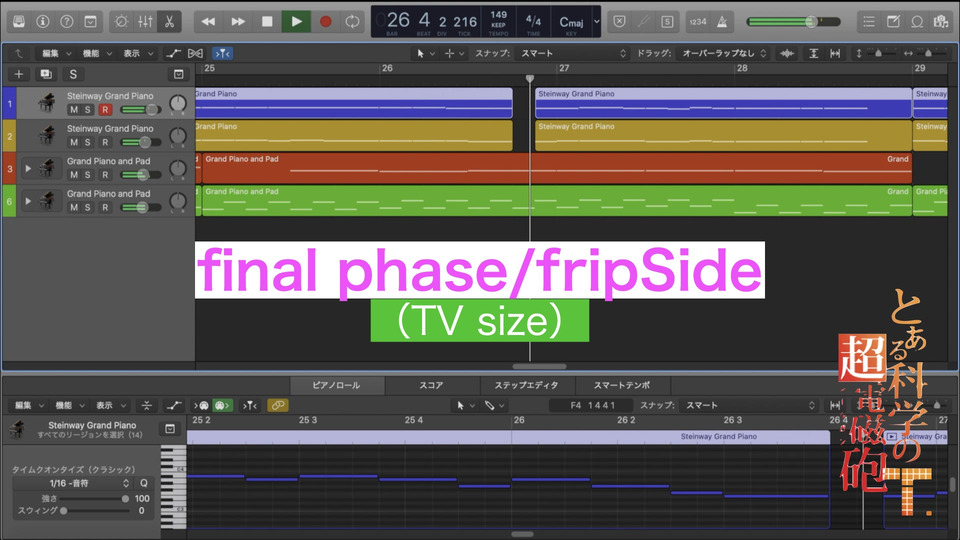960x540 pixels.
Task: Click the duplicate track button
Action: click(x=46, y=74)
